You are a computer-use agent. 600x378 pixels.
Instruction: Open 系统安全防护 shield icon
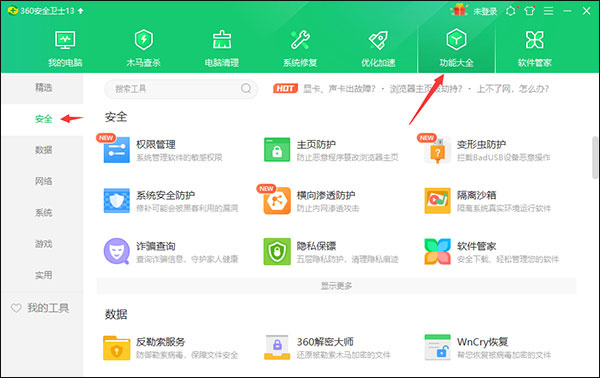(116, 200)
